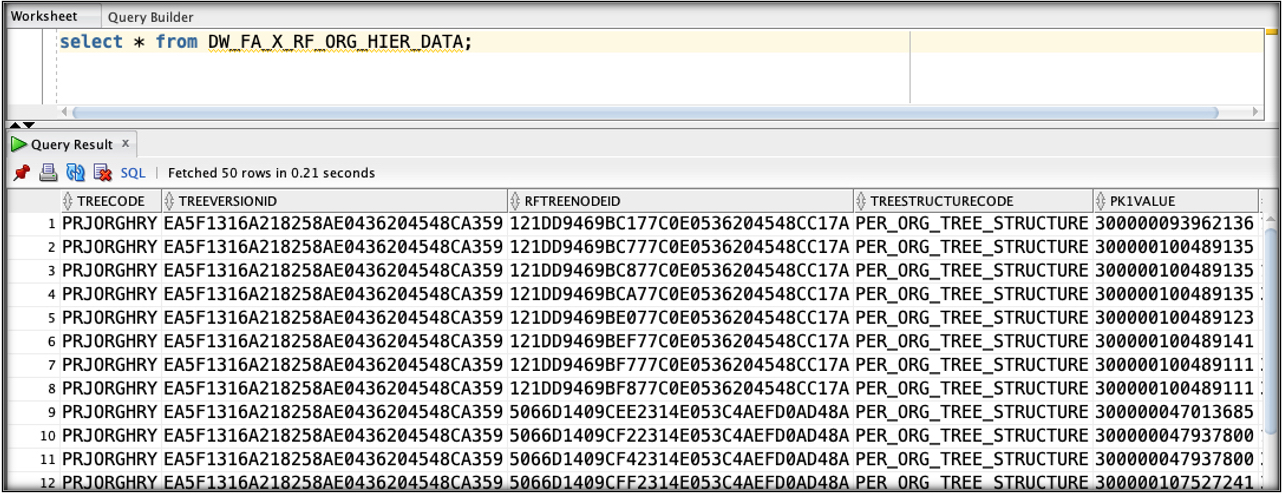This screenshot has height=498, width=1283.
Task: Click in the SQL editor on the select statement
Action: 265,42
